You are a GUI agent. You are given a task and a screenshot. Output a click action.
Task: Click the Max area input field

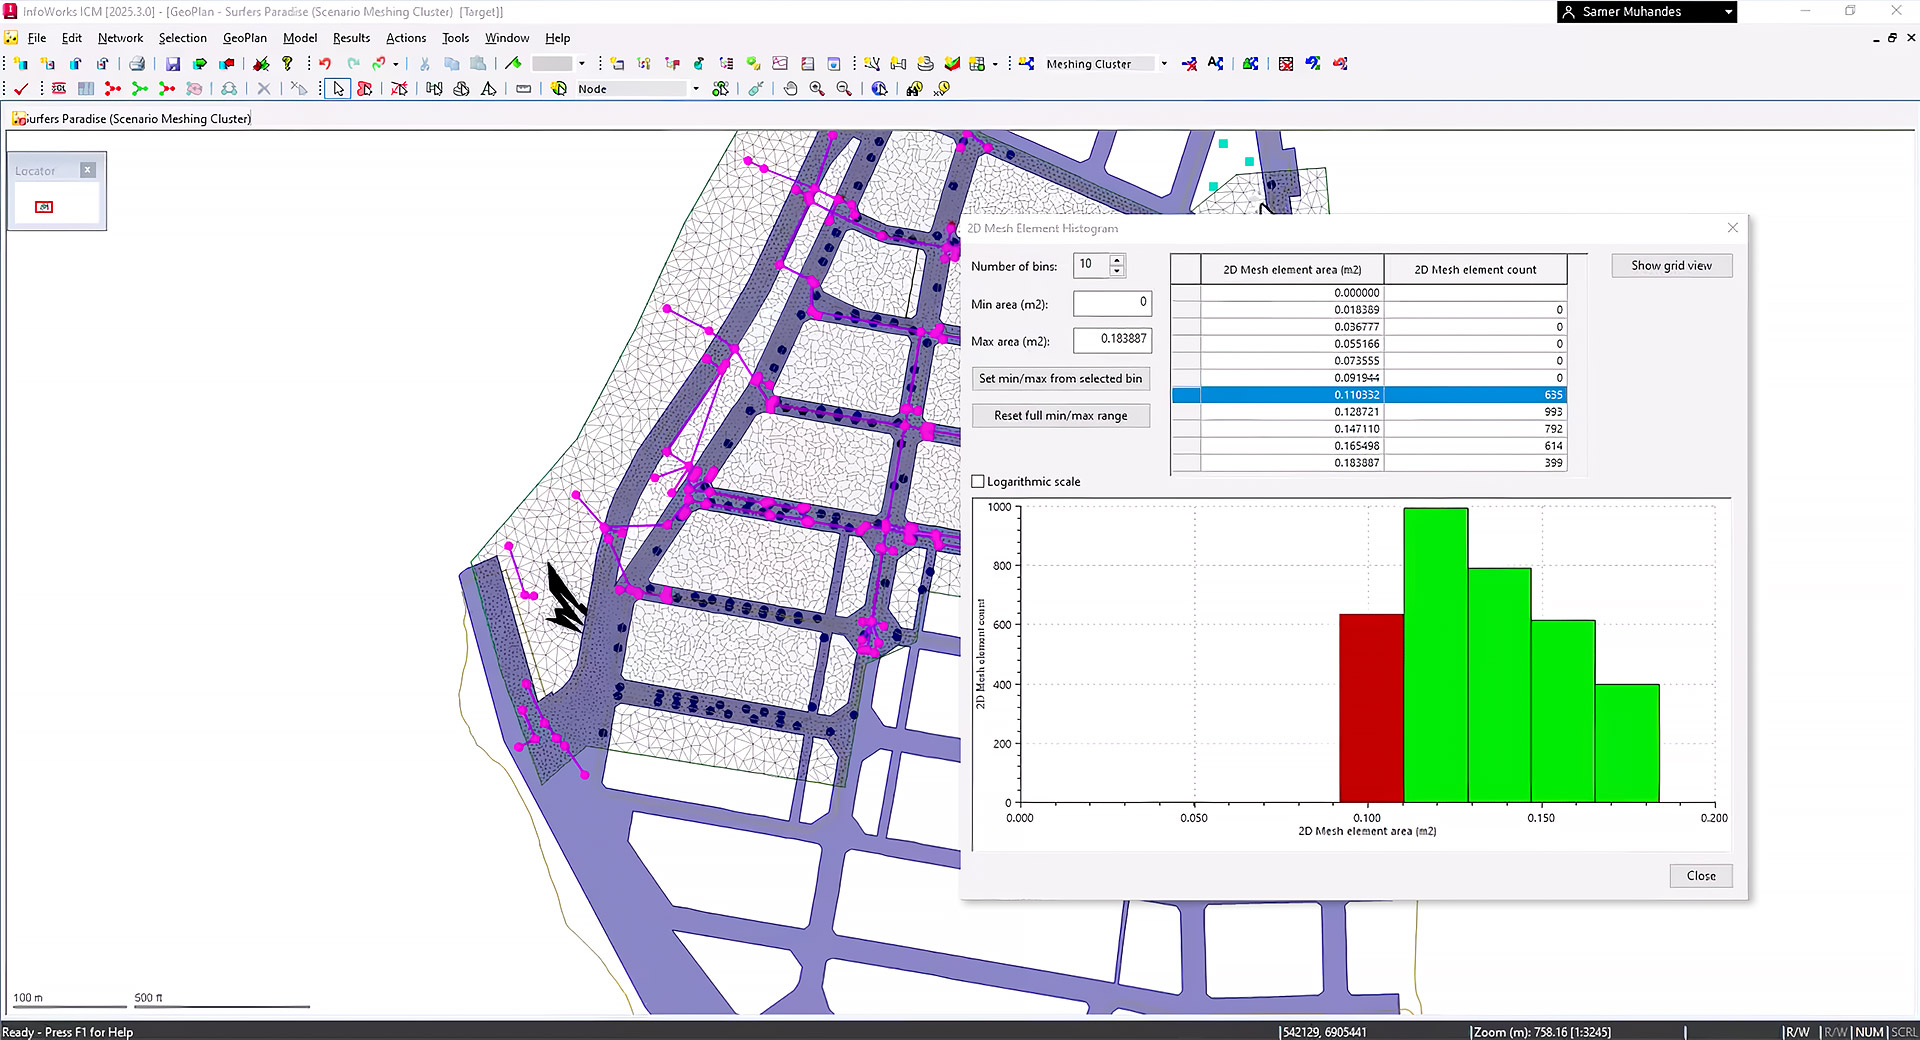point(1112,340)
